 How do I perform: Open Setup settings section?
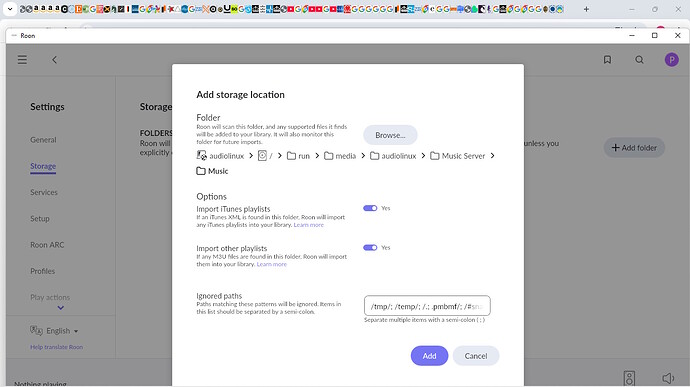[40, 218]
